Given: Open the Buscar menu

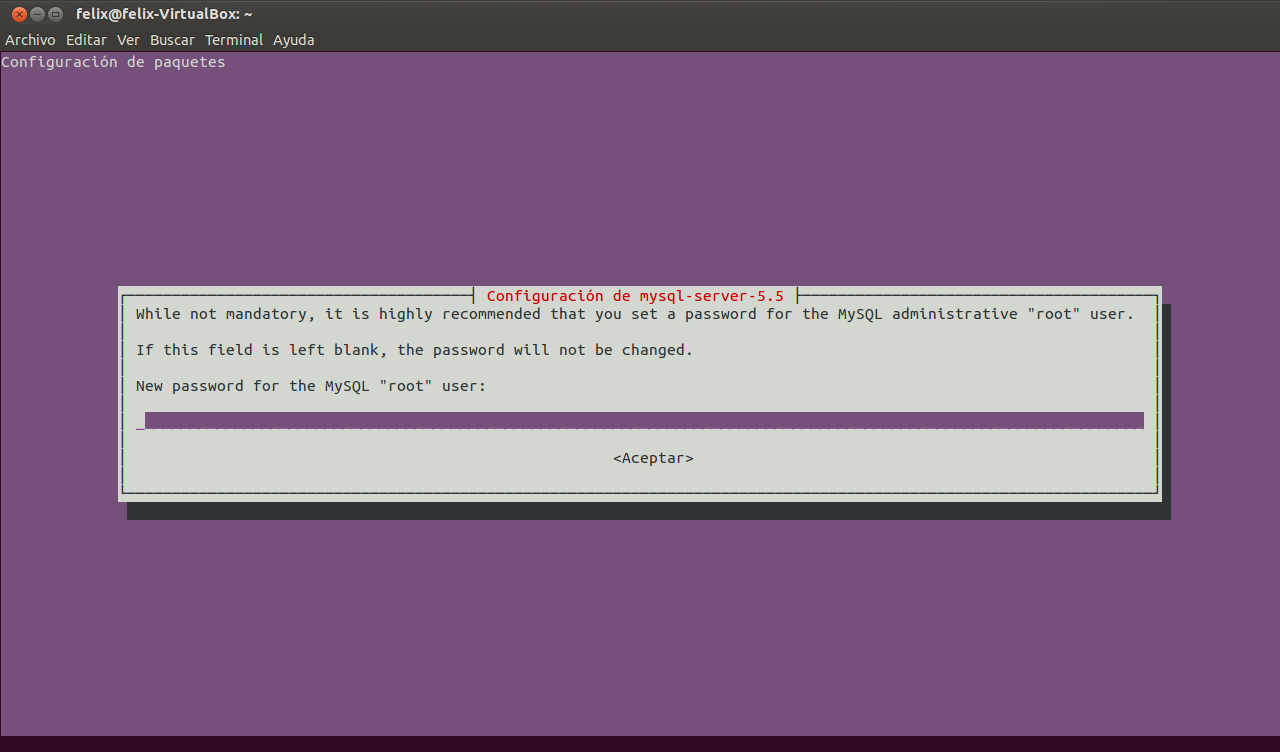Looking at the screenshot, I should pyautogui.click(x=172, y=40).
